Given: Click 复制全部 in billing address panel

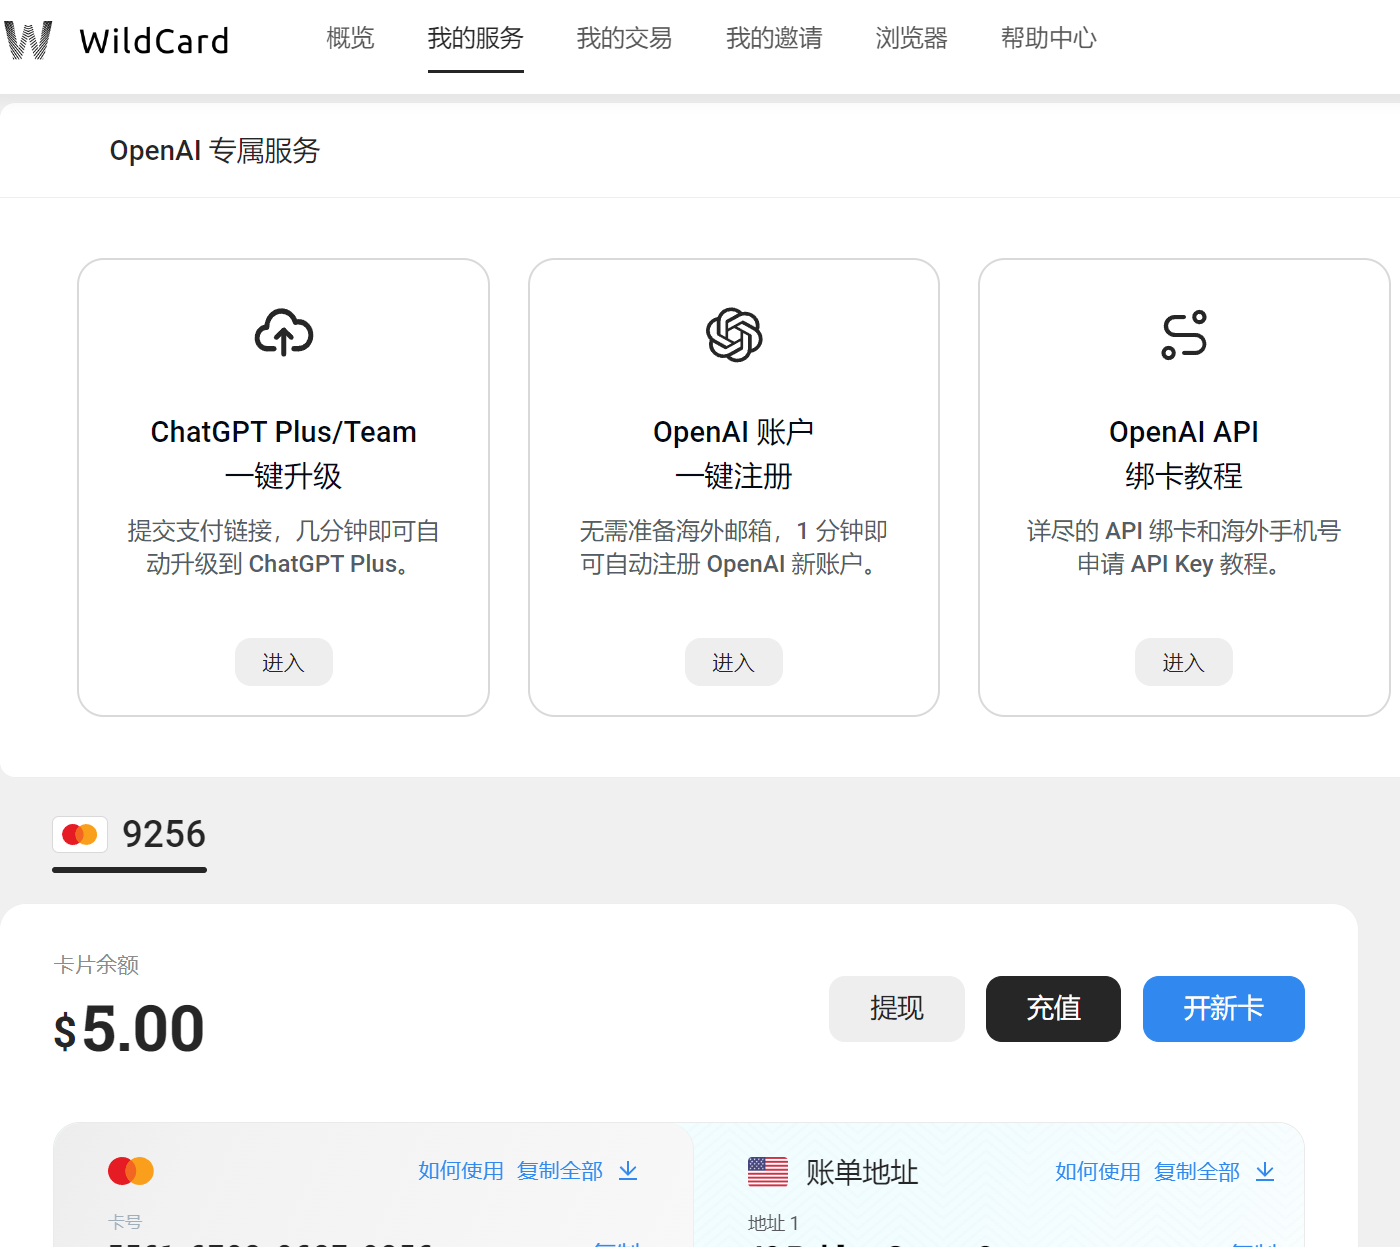Looking at the screenshot, I should point(1197,1172).
